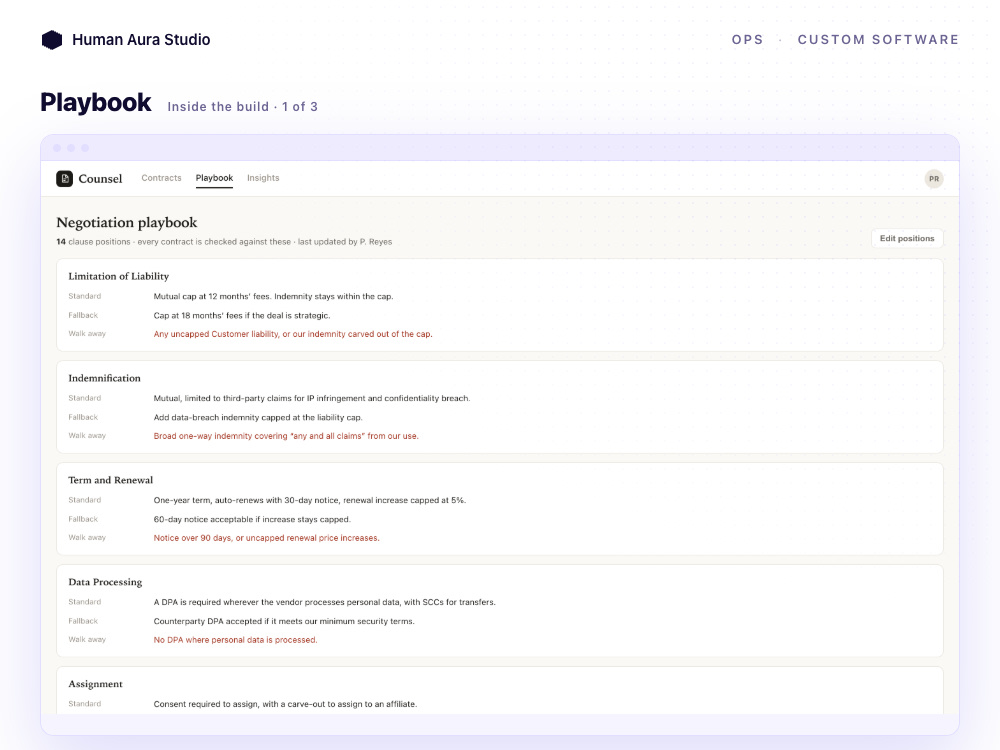Screen dimensions: 1000x750
Task: Click the Standard label under Limitation of Liability
Action: [x=85, y=296]
